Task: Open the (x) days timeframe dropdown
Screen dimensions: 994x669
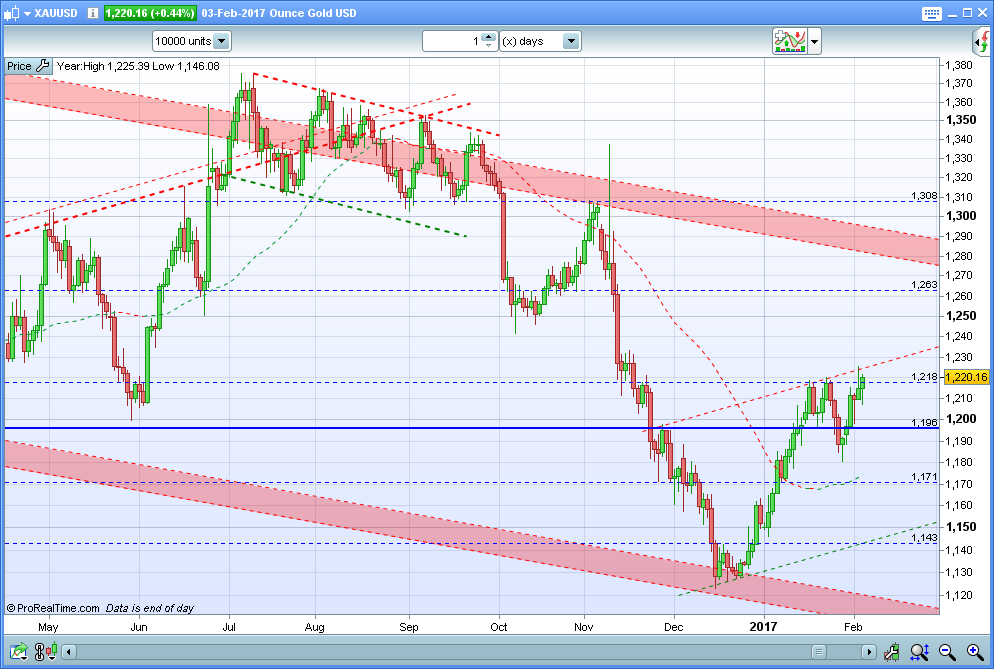Action: pos(540,41)
